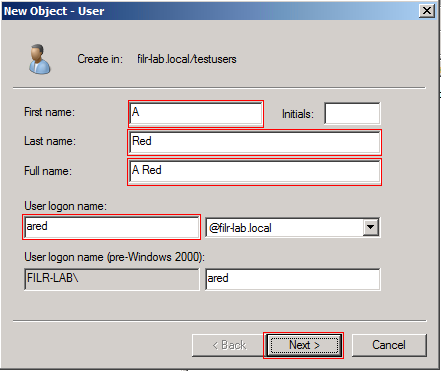
Task: Click the Initials: label
Action: click(298, 114)
